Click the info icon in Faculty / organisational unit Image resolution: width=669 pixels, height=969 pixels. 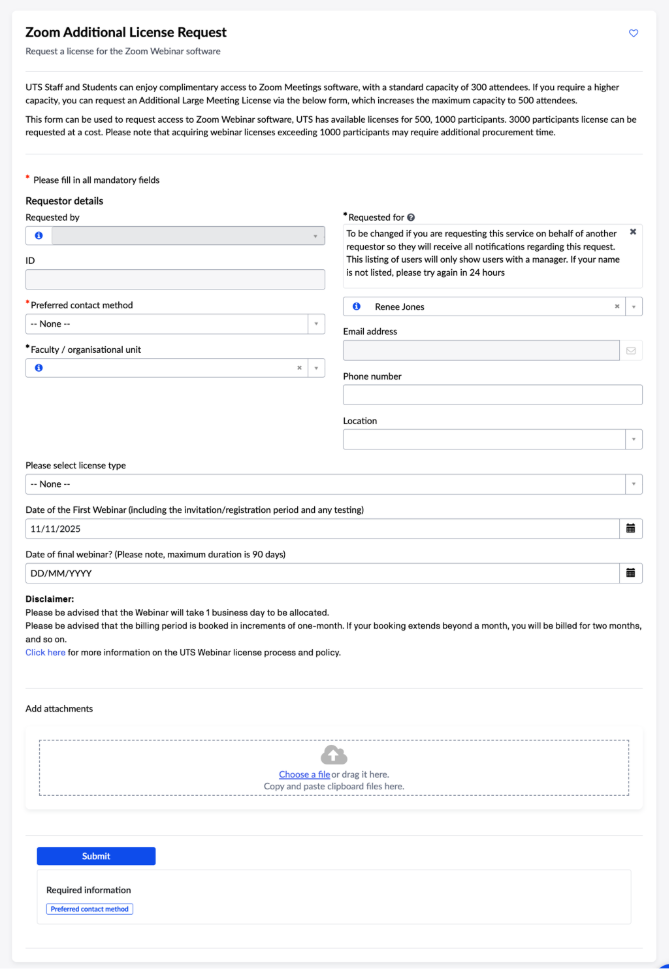click(x=39, y=368)
